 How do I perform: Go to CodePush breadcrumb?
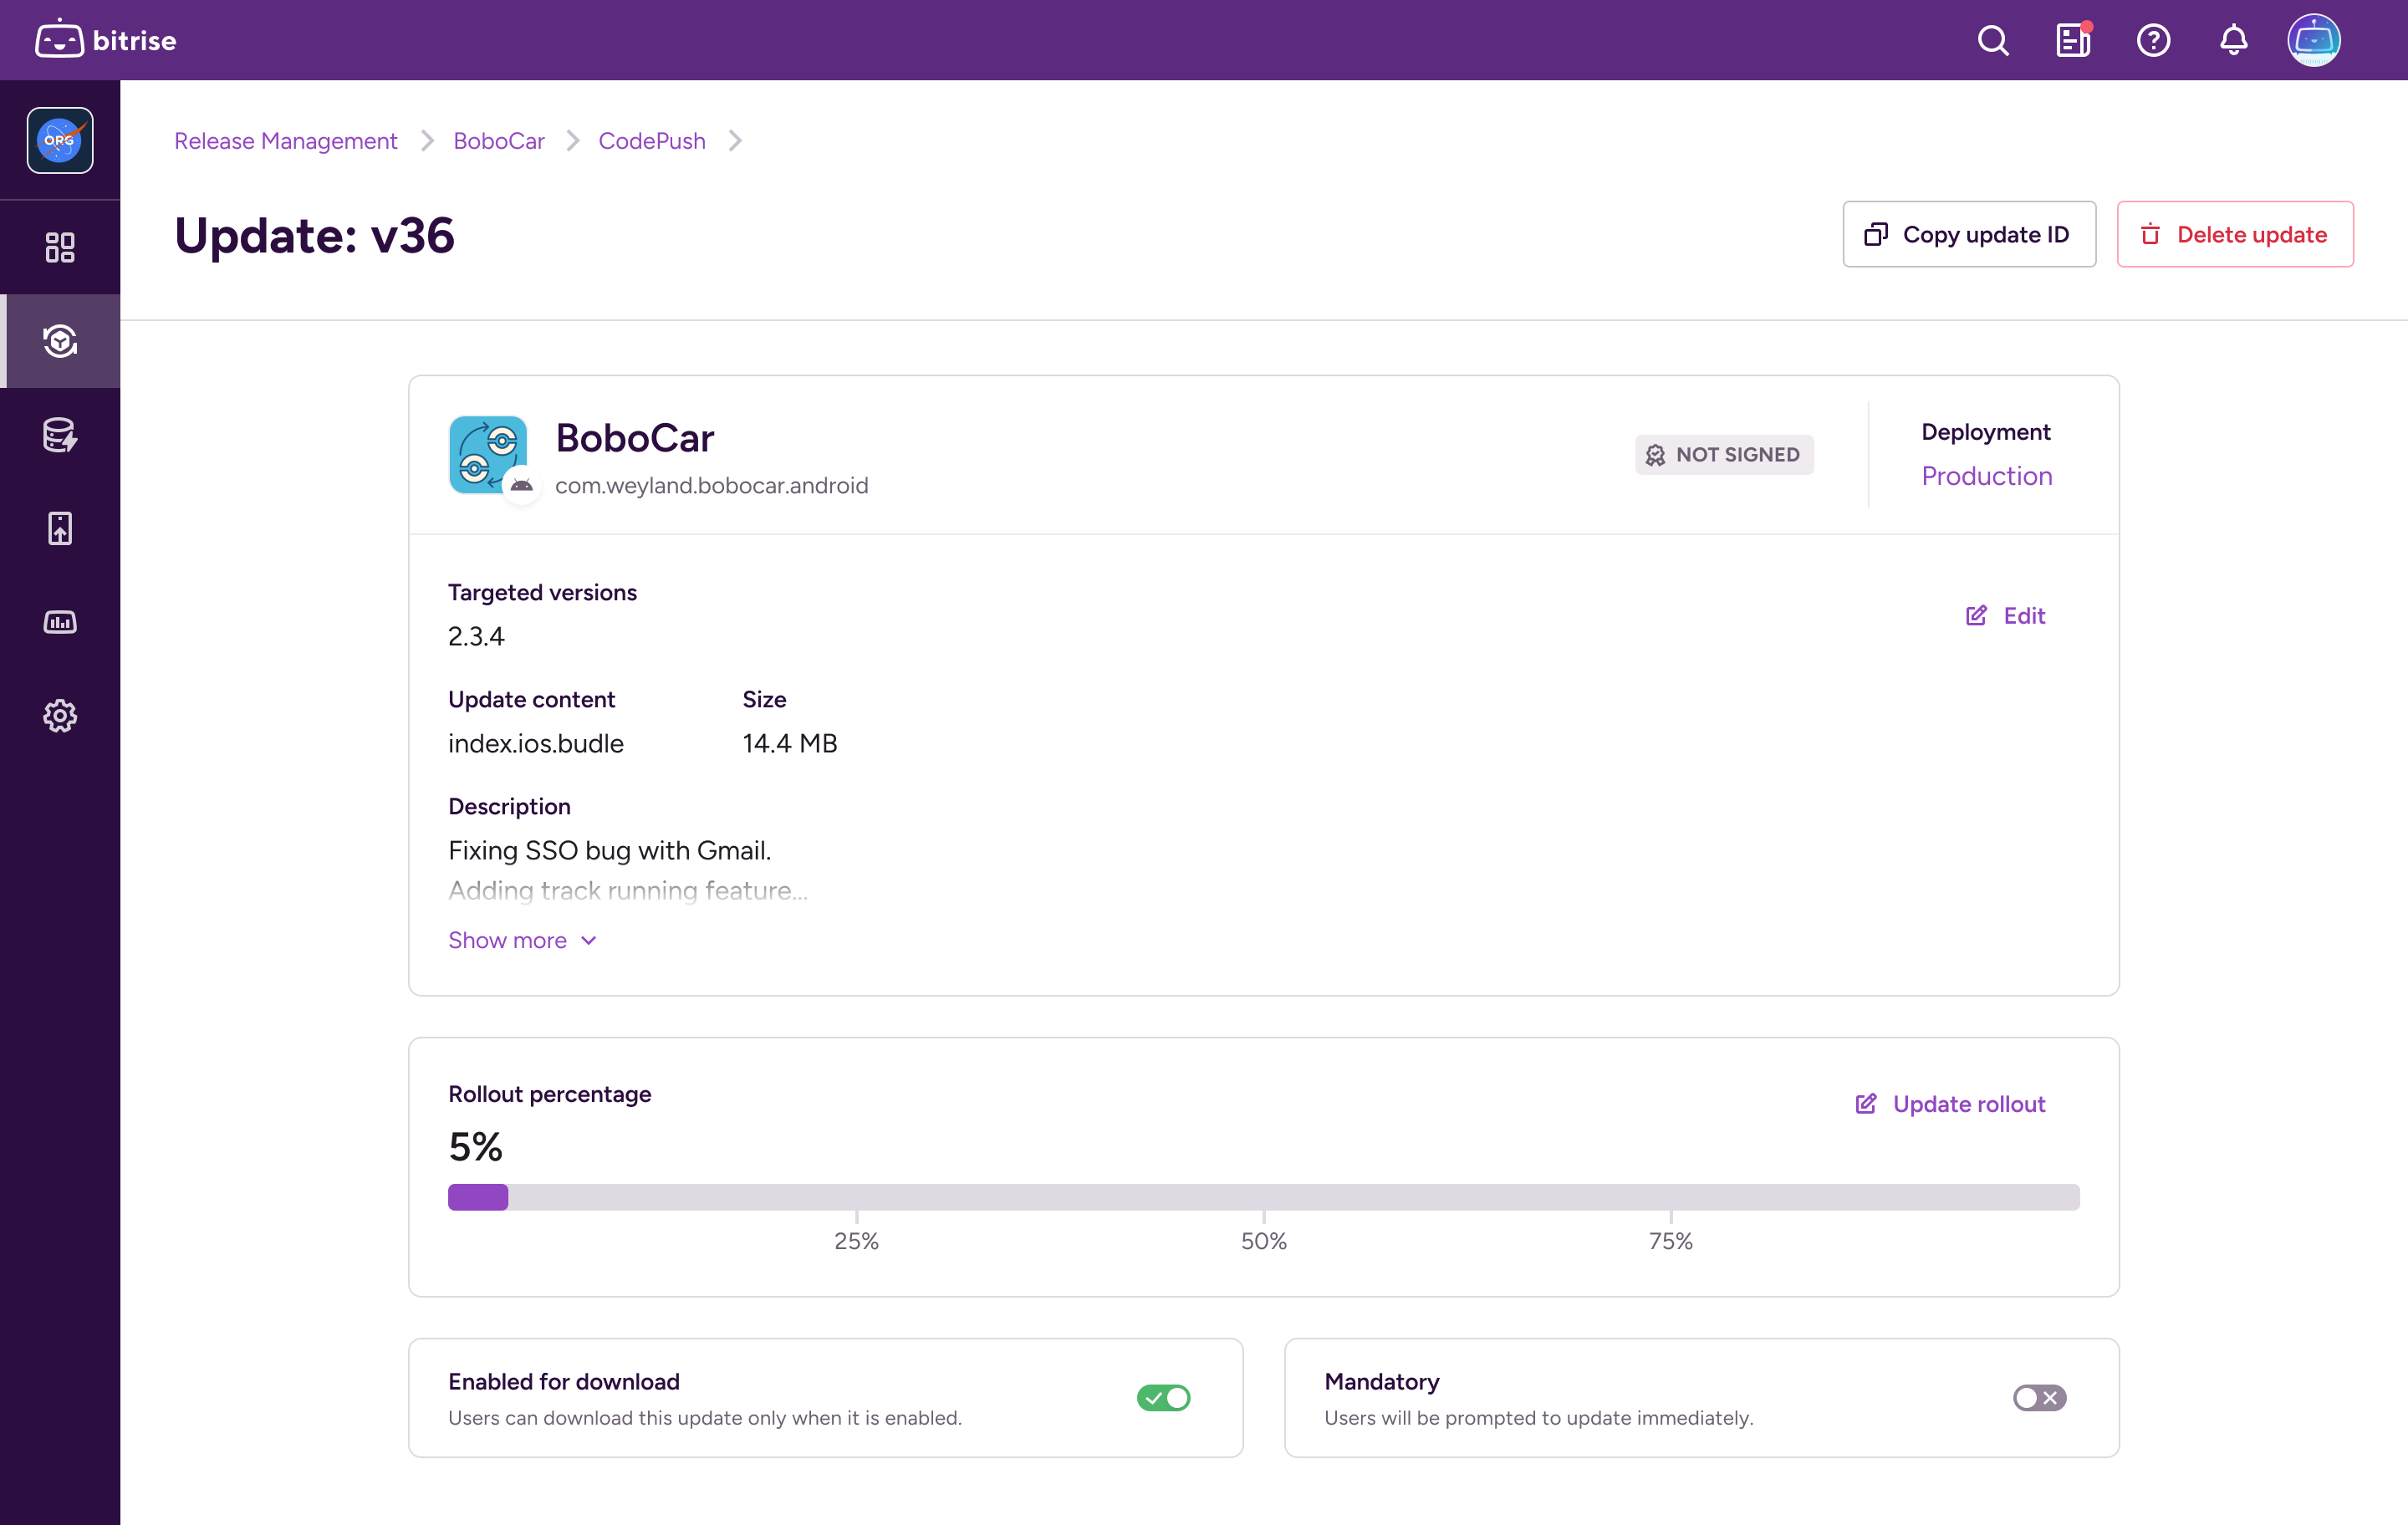[652, 141]
